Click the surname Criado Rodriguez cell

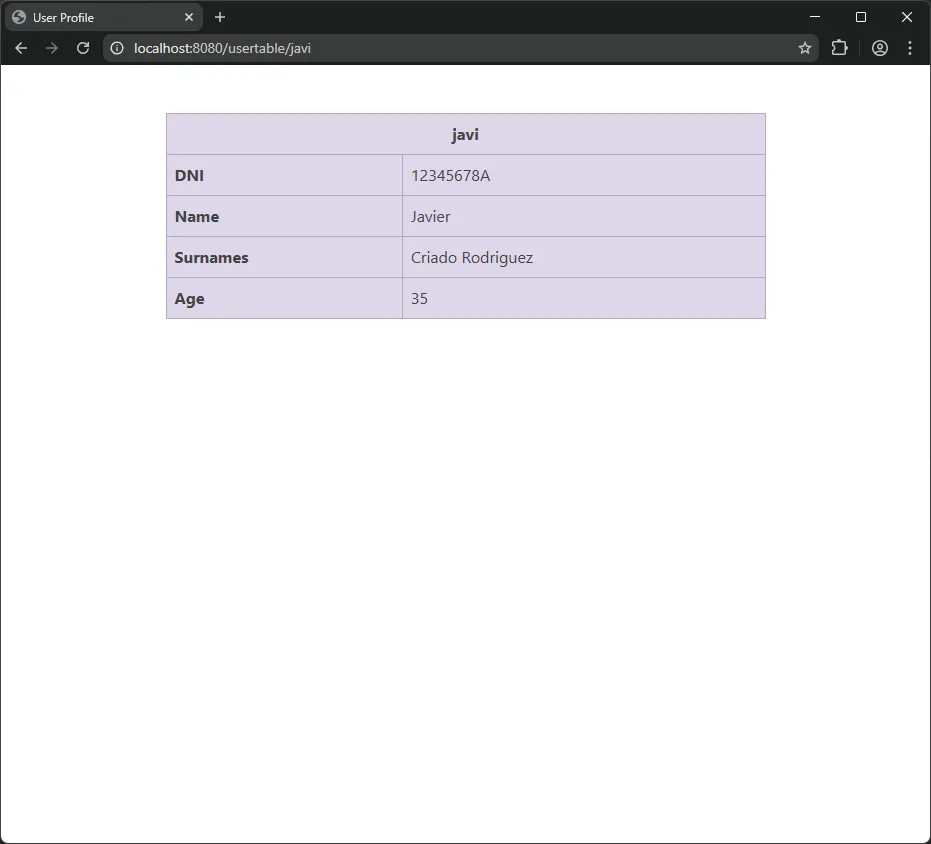[x=471, y=257]
